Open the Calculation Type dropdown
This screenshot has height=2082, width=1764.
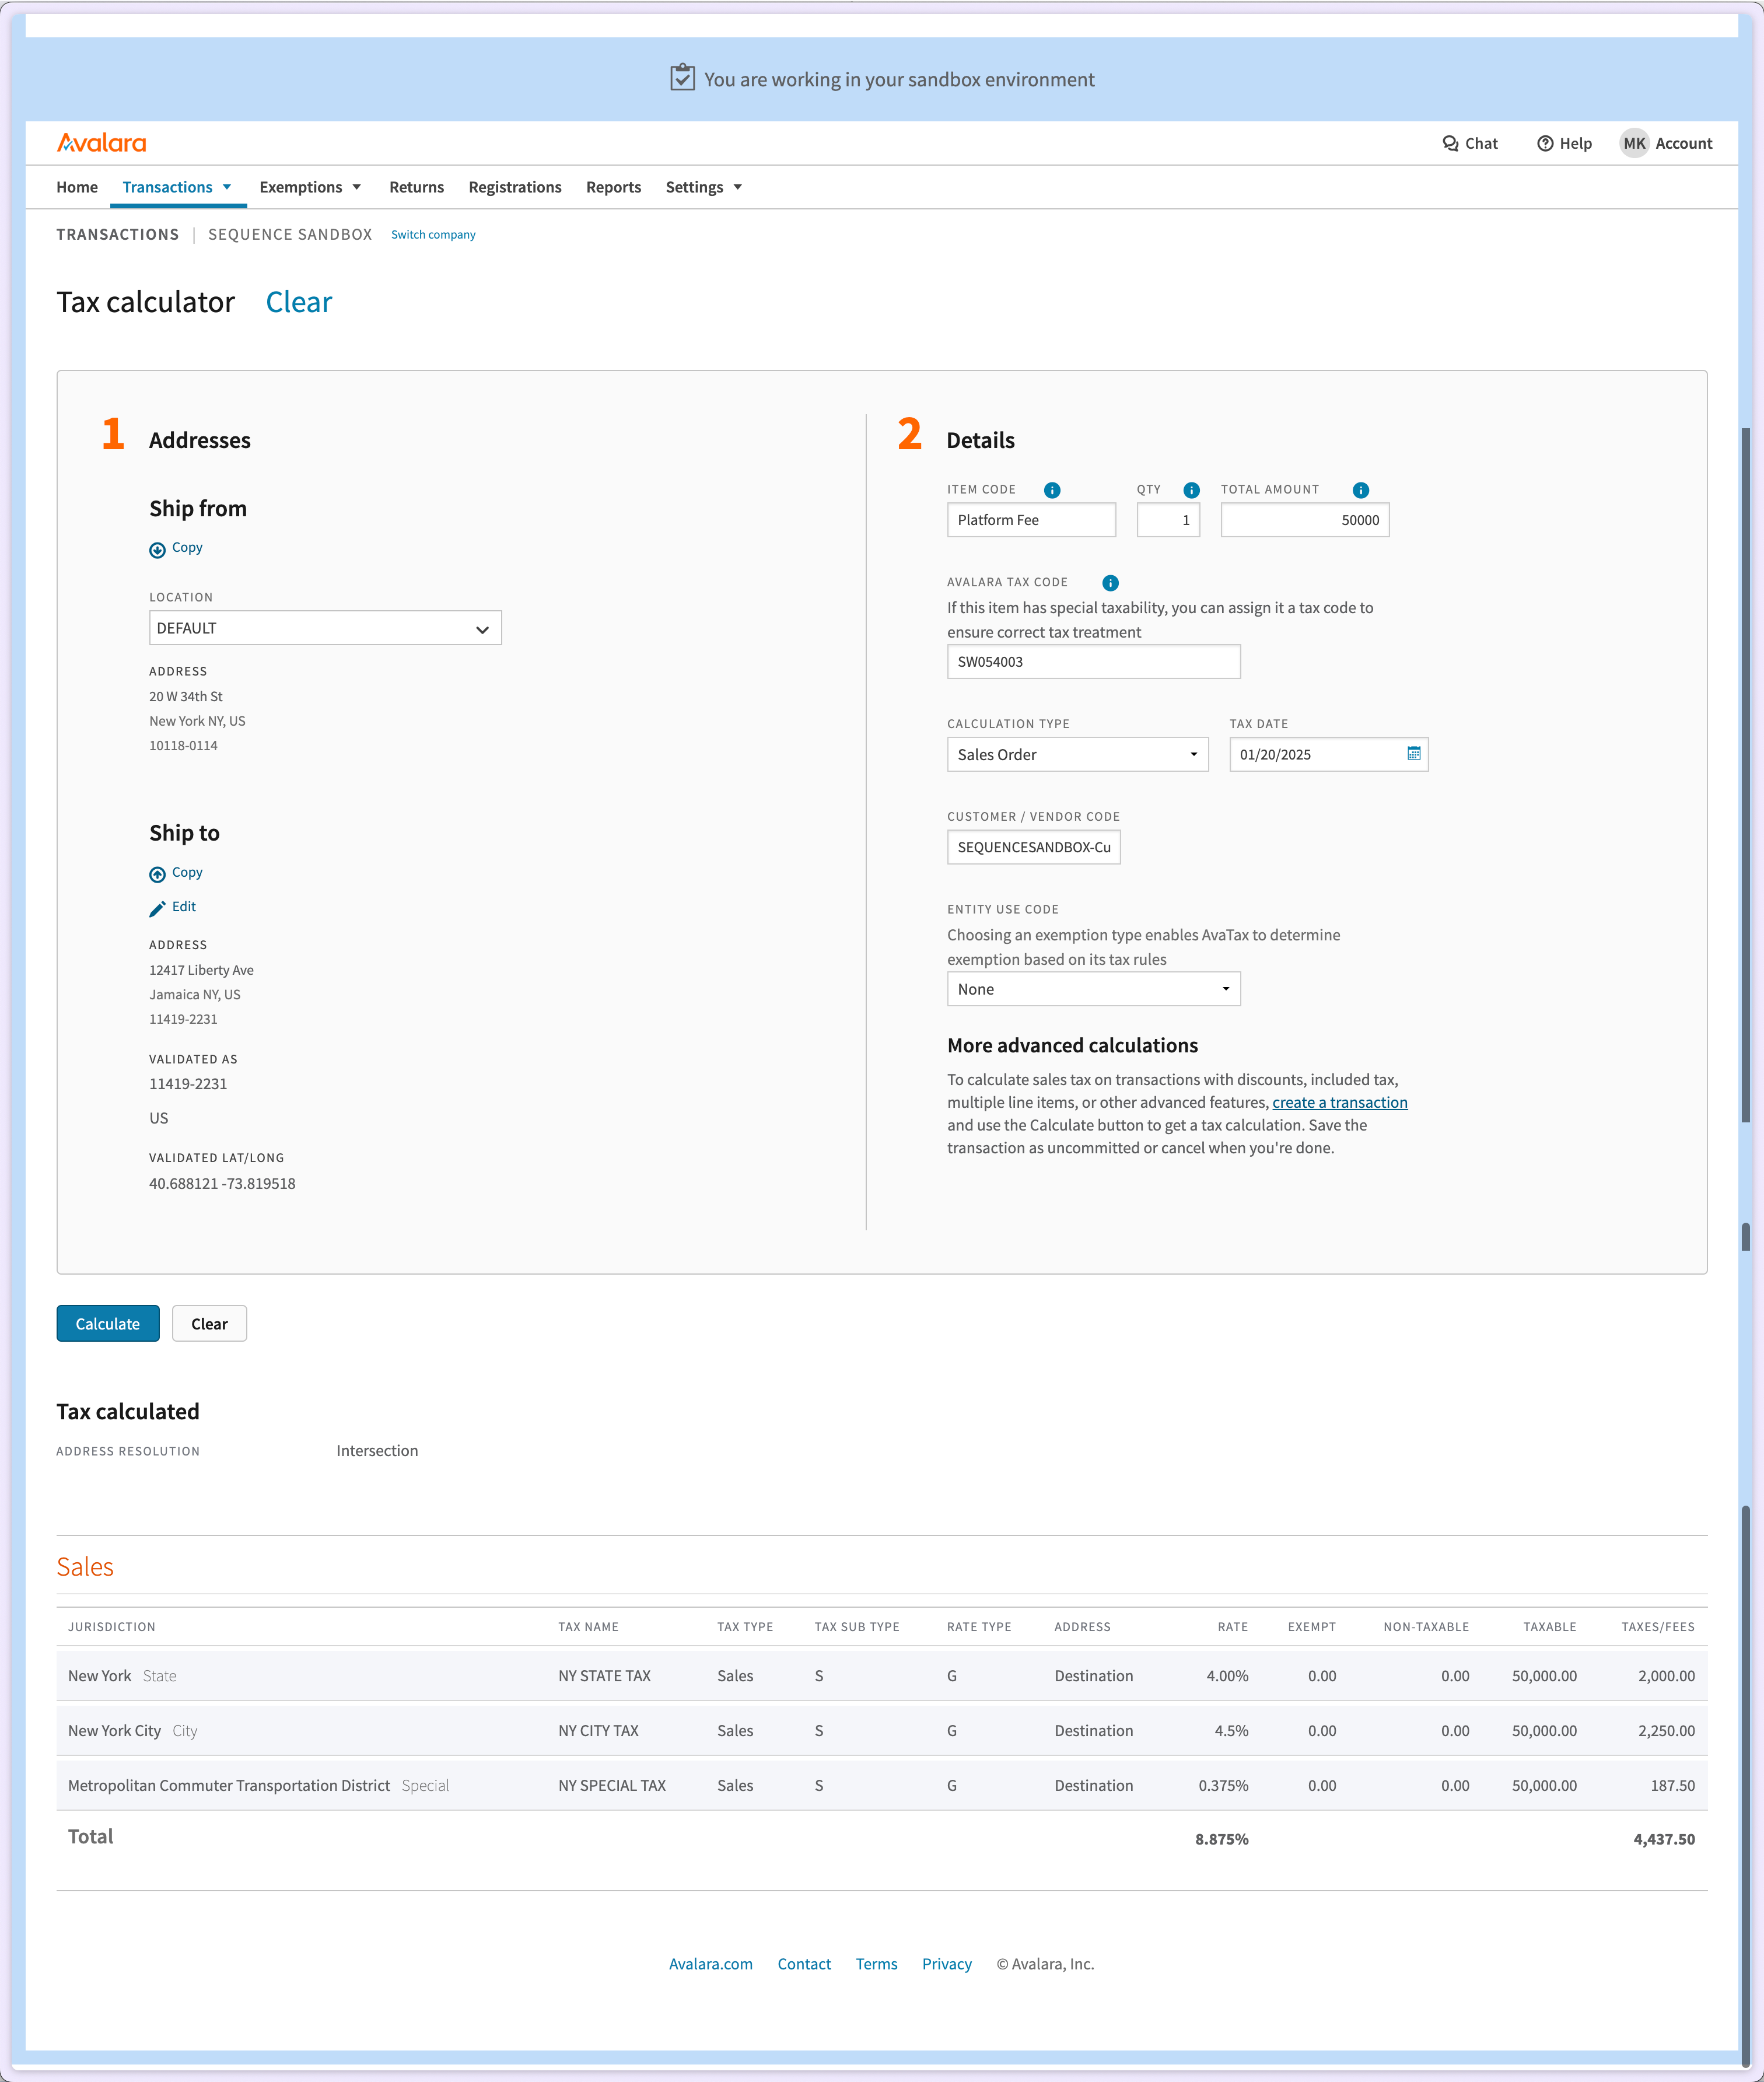(x=1077, y=754)
